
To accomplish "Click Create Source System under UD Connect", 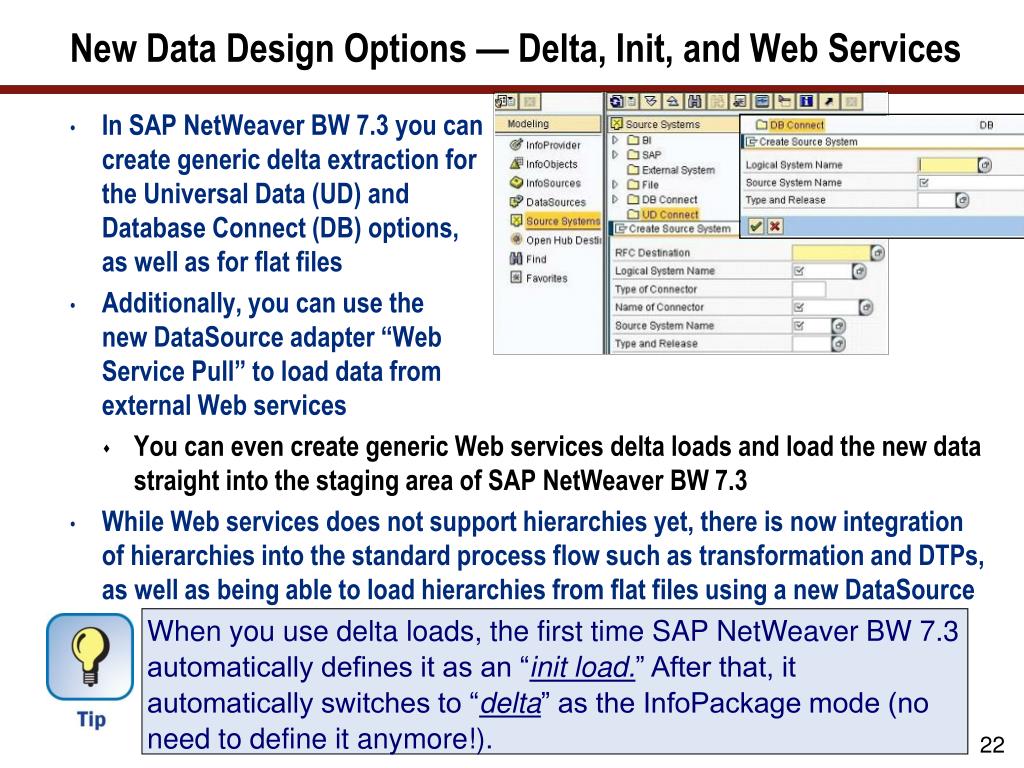I will (680, 229).
